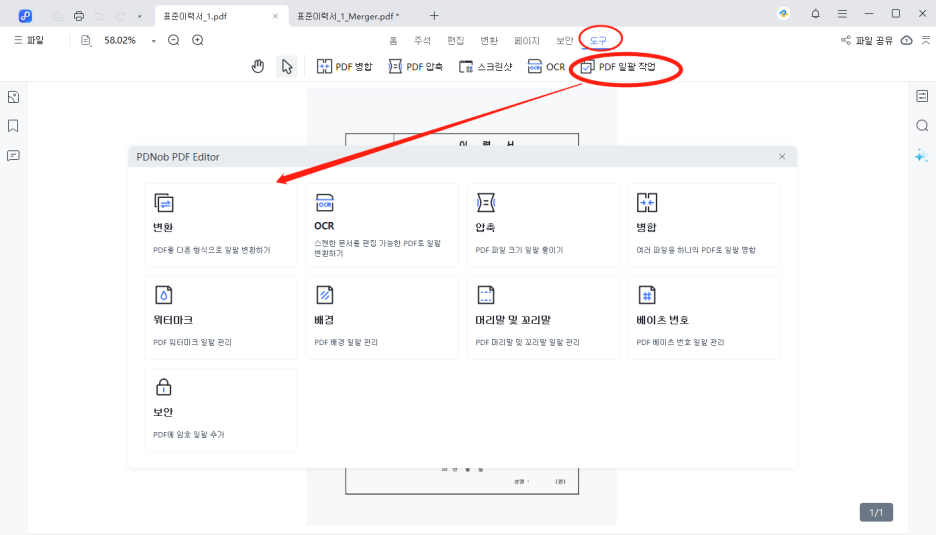Select the Hand pan tool
Image resolution: width=936 pixels, height=535 pixels.
(x=258, y=66)
